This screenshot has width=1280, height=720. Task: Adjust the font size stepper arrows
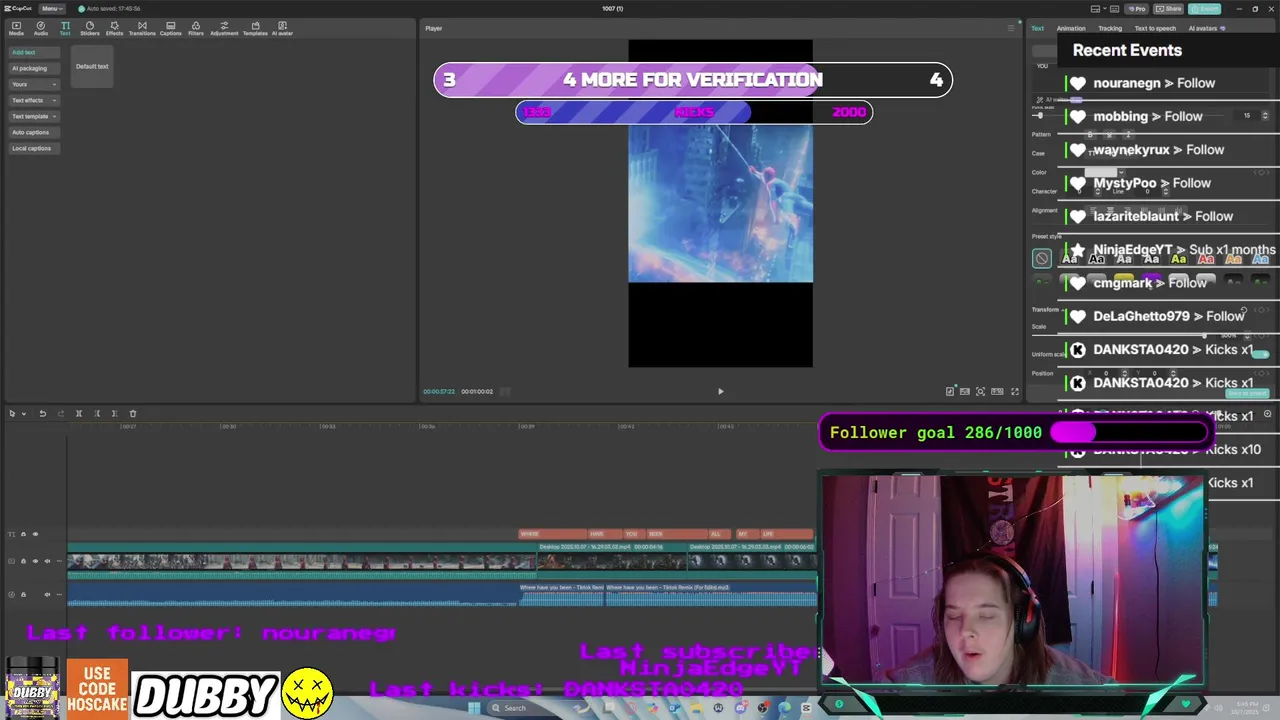coord(1267,115)
